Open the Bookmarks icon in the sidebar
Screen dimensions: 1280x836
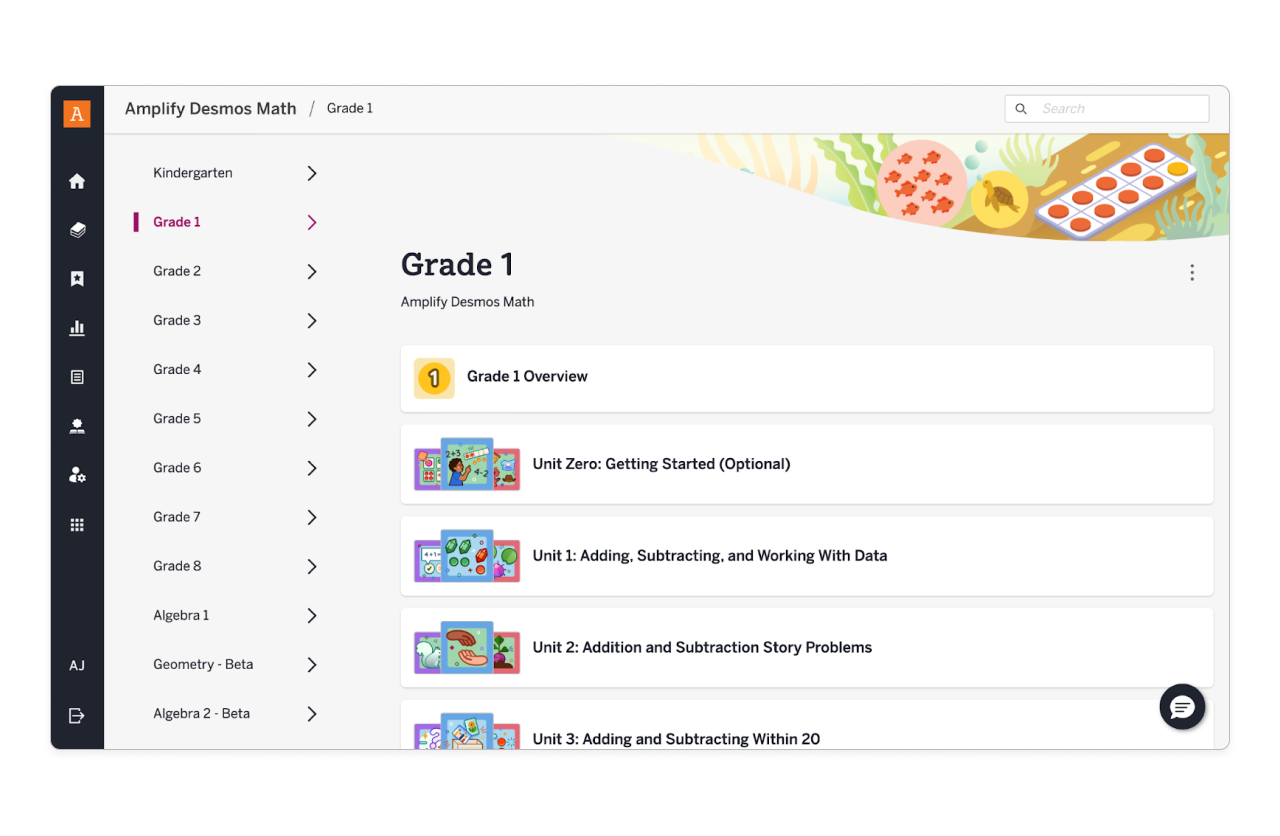pyautogui.click(x=77, y=278)
